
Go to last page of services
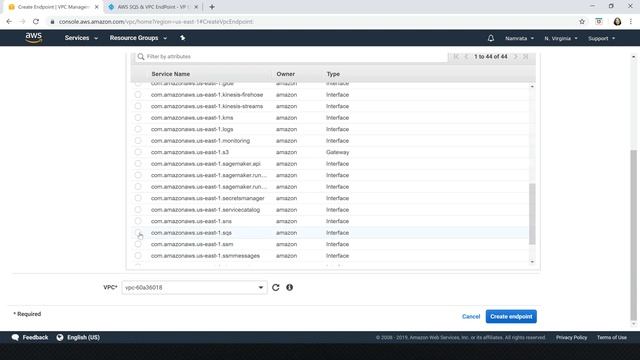point(526,56)
